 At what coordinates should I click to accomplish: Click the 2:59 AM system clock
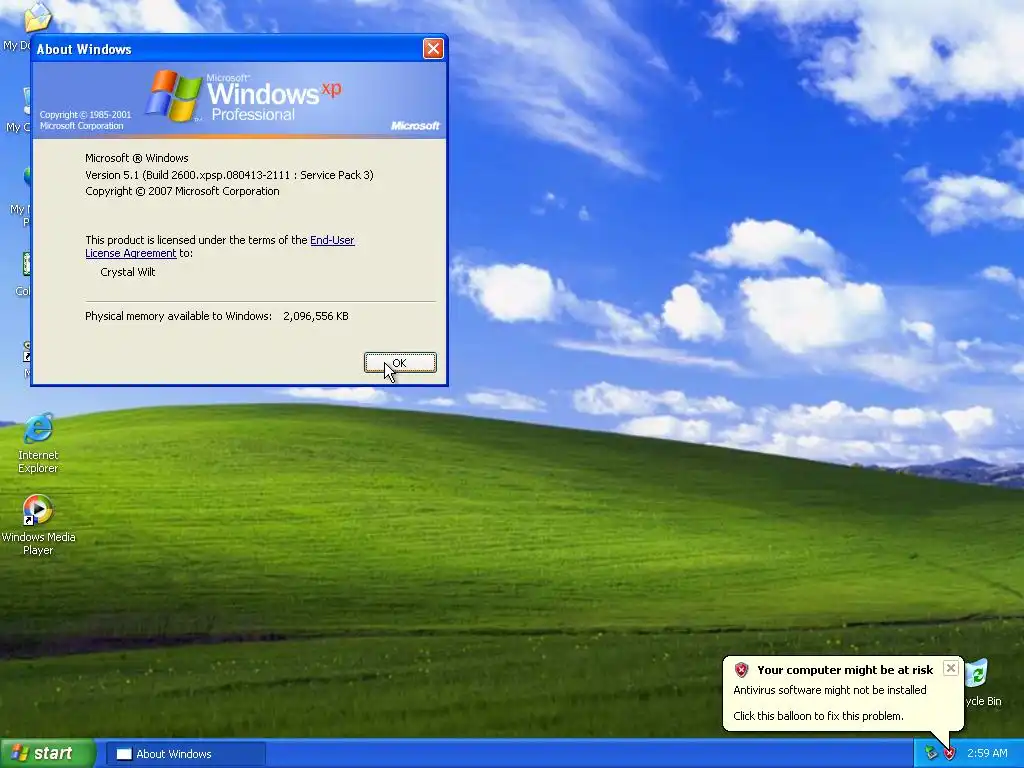point(987,754)
